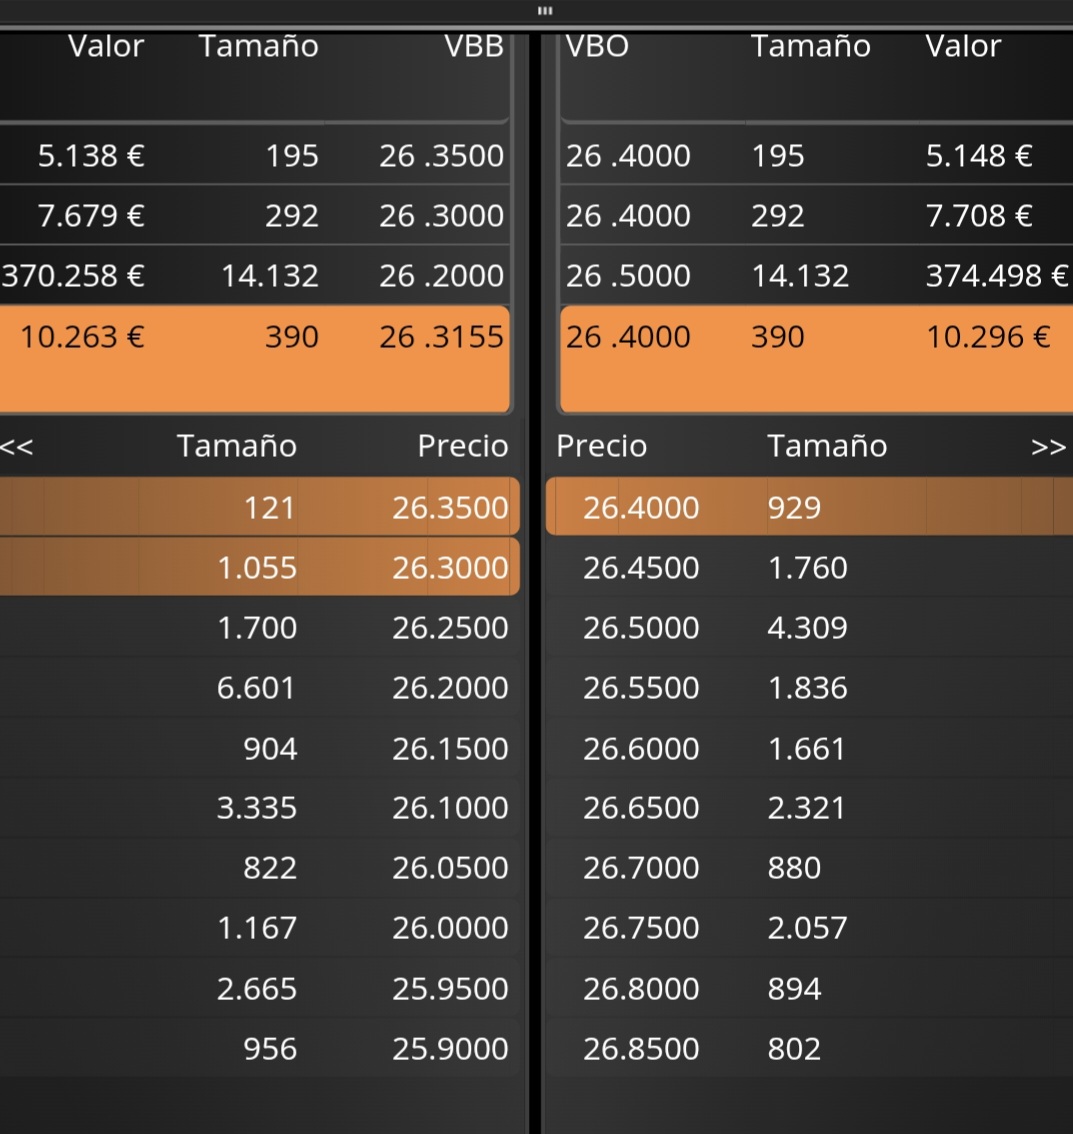The height and width of the screenshot is (1134, 1073).
Task: Select the ask price 26.8500
Action: tap(641, 1049)
